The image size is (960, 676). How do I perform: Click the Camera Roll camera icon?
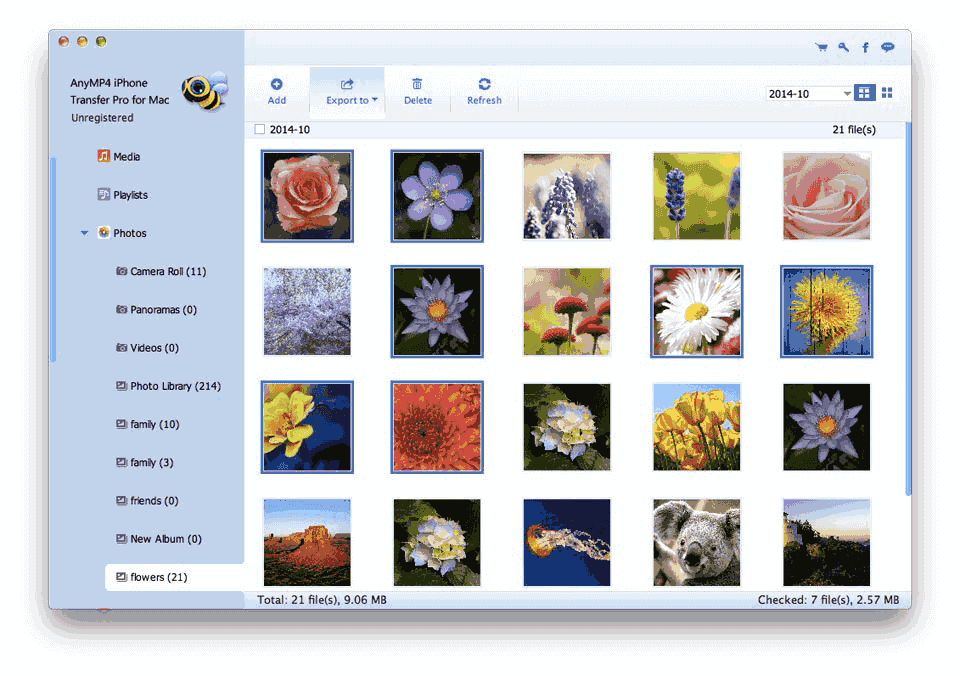pos(122,271)
